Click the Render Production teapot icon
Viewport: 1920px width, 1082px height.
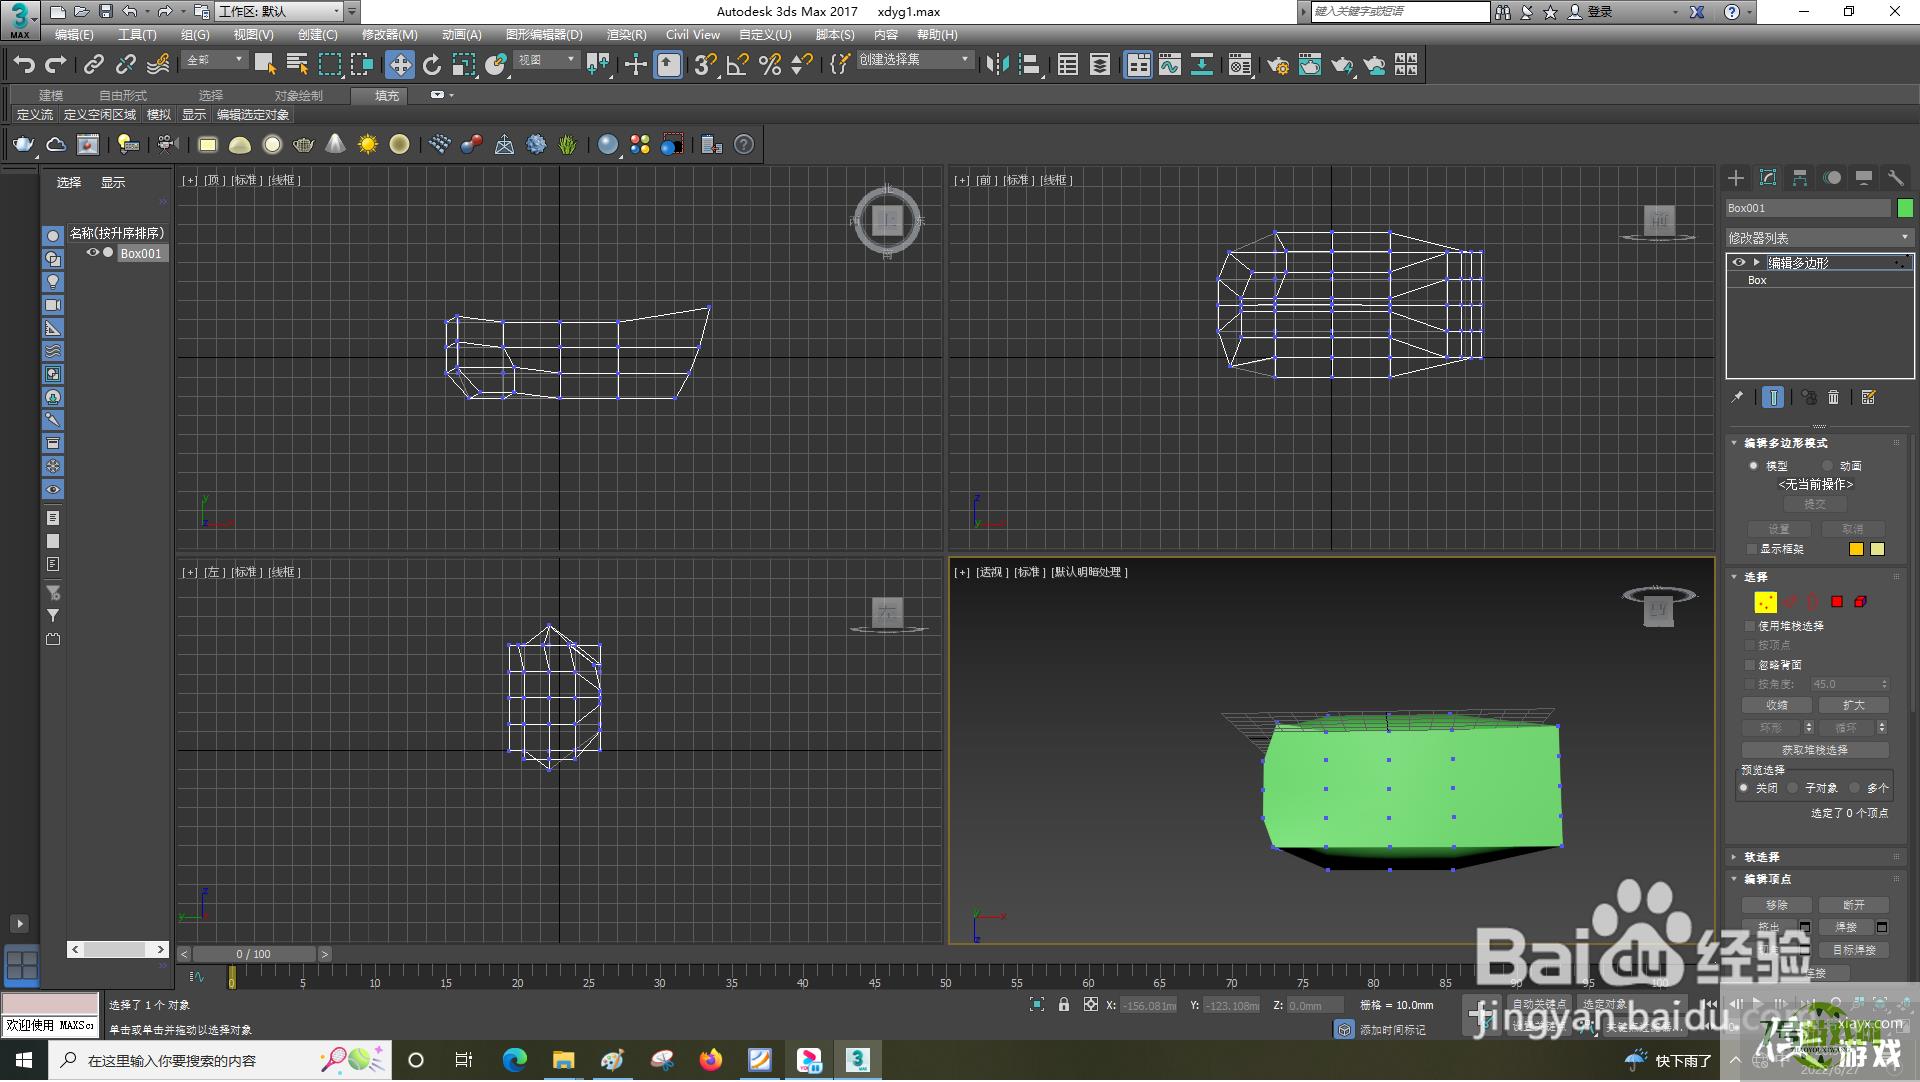[x=1342, y=65]
